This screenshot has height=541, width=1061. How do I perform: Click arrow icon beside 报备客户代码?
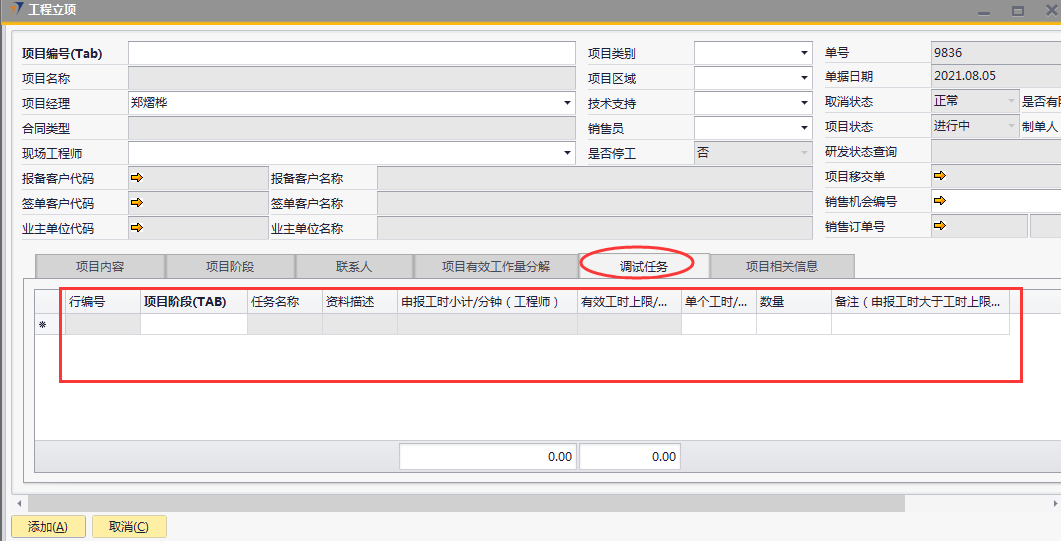(137, 178)
